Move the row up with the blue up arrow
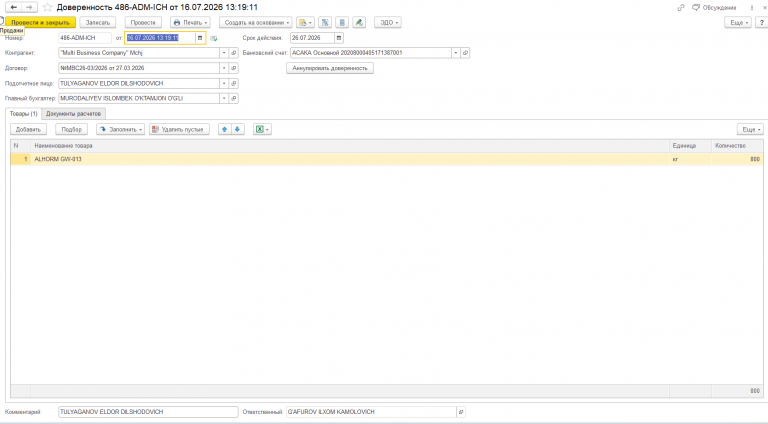Screen dimensions: 768x424 pos(224,129)
